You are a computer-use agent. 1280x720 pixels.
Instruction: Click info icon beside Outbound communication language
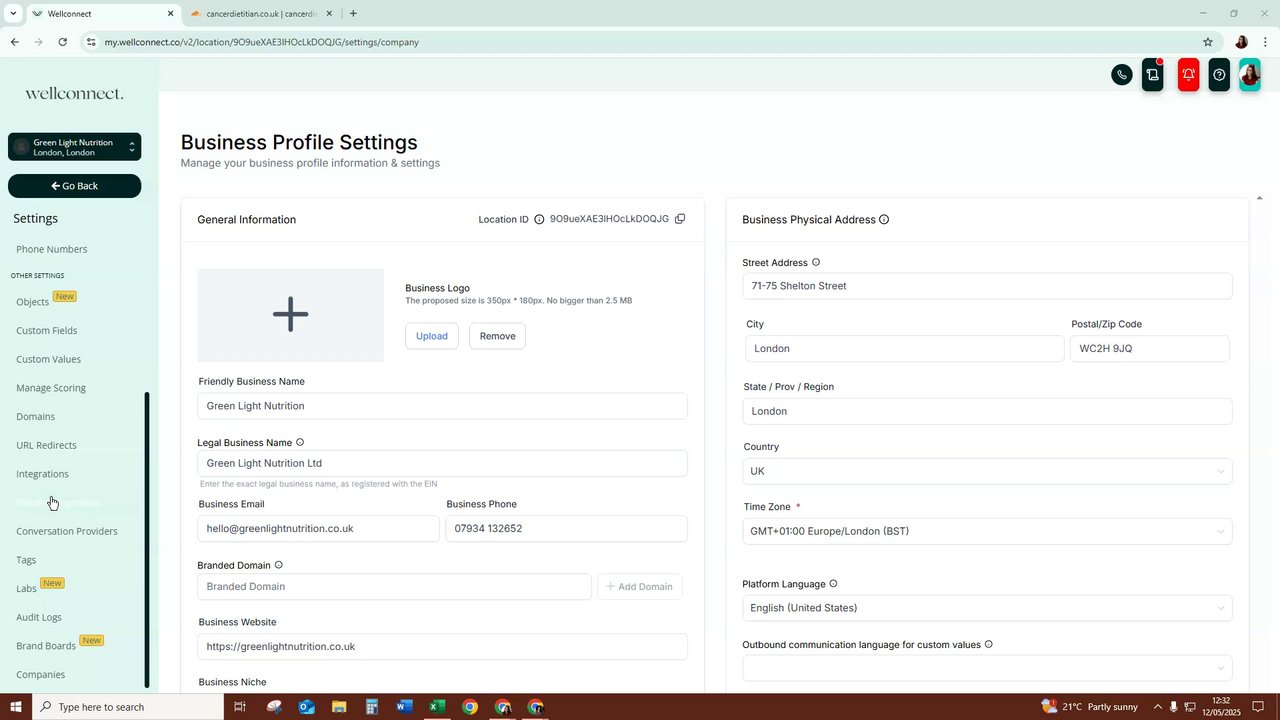point(989,645)
